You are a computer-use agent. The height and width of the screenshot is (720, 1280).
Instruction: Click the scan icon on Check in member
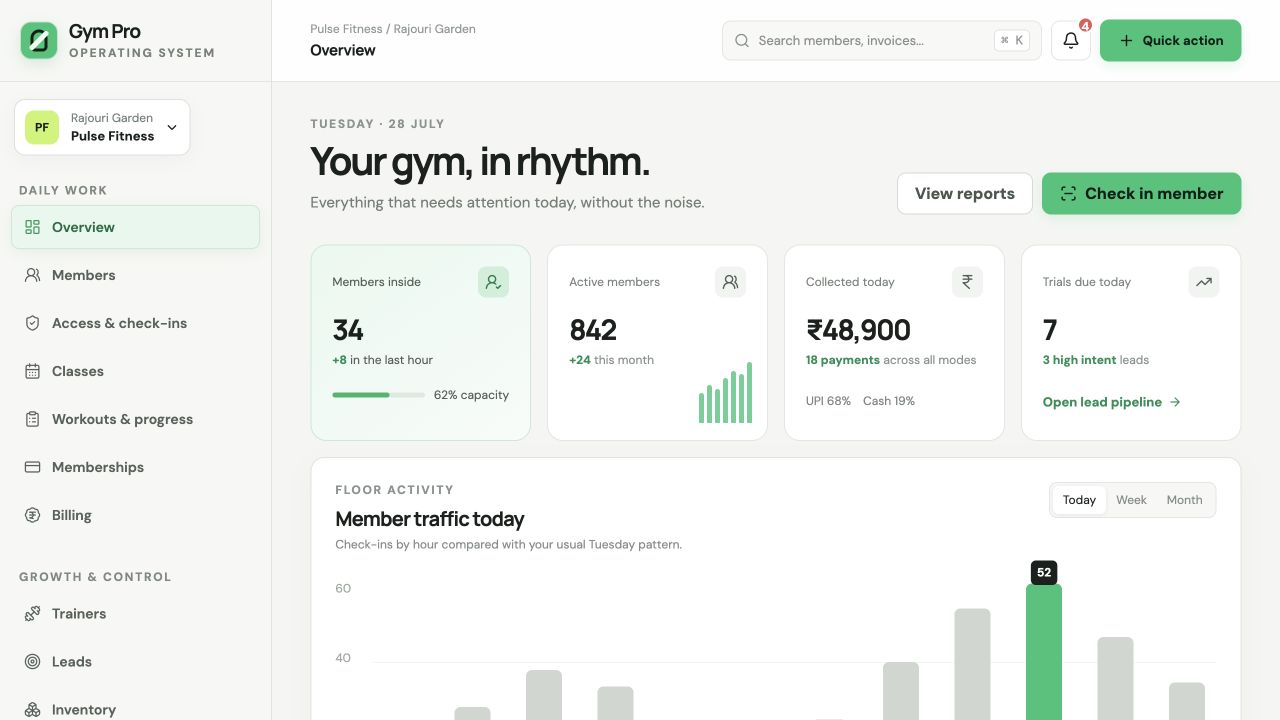pos(1068,194)
